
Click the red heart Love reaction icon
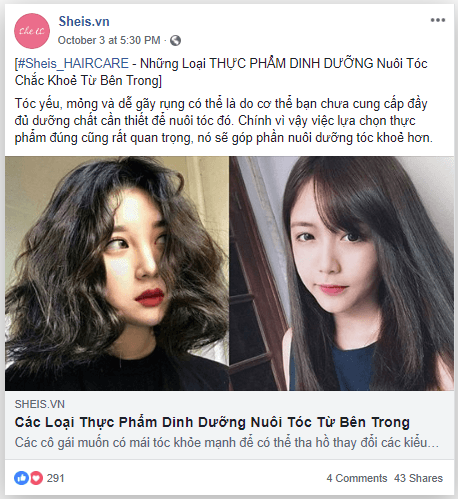(36, 478)
